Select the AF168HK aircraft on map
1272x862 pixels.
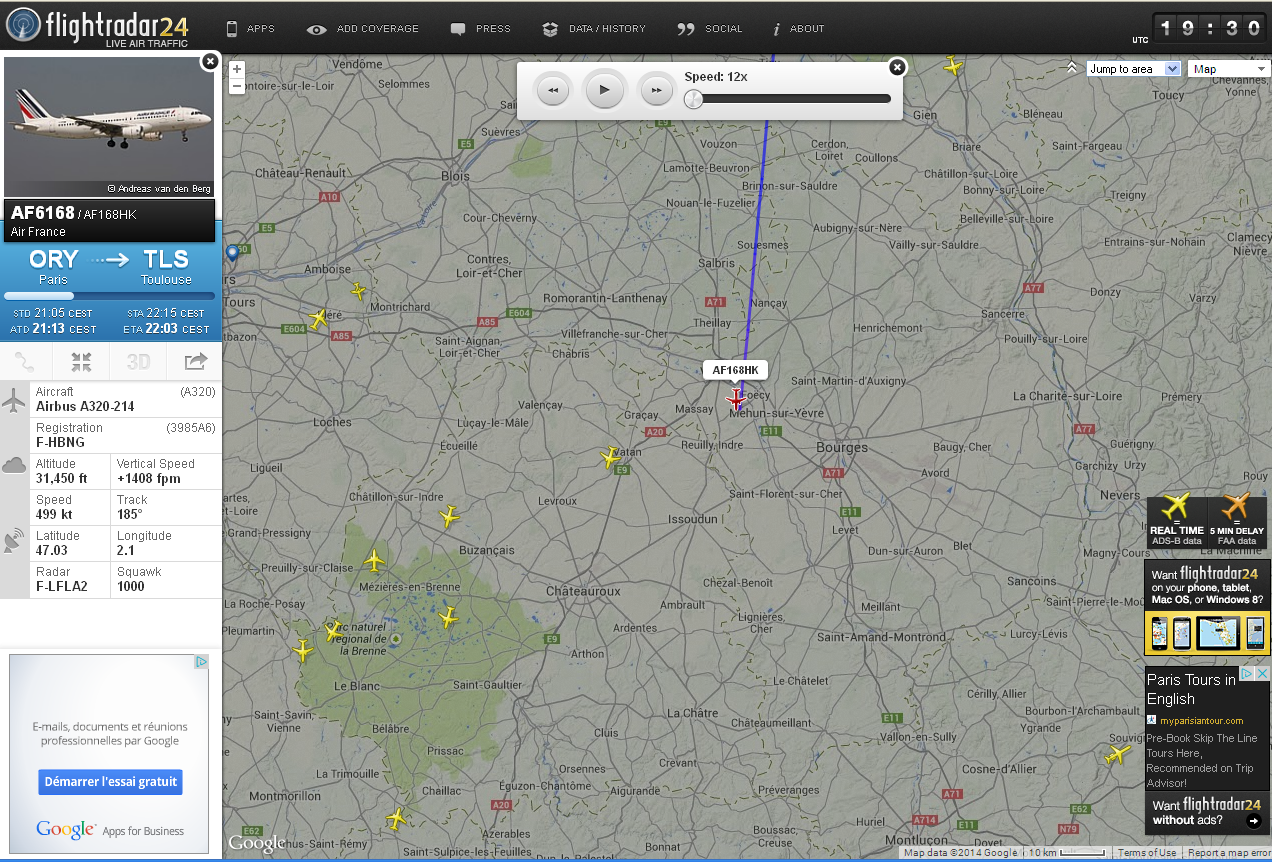pos(736,399)
